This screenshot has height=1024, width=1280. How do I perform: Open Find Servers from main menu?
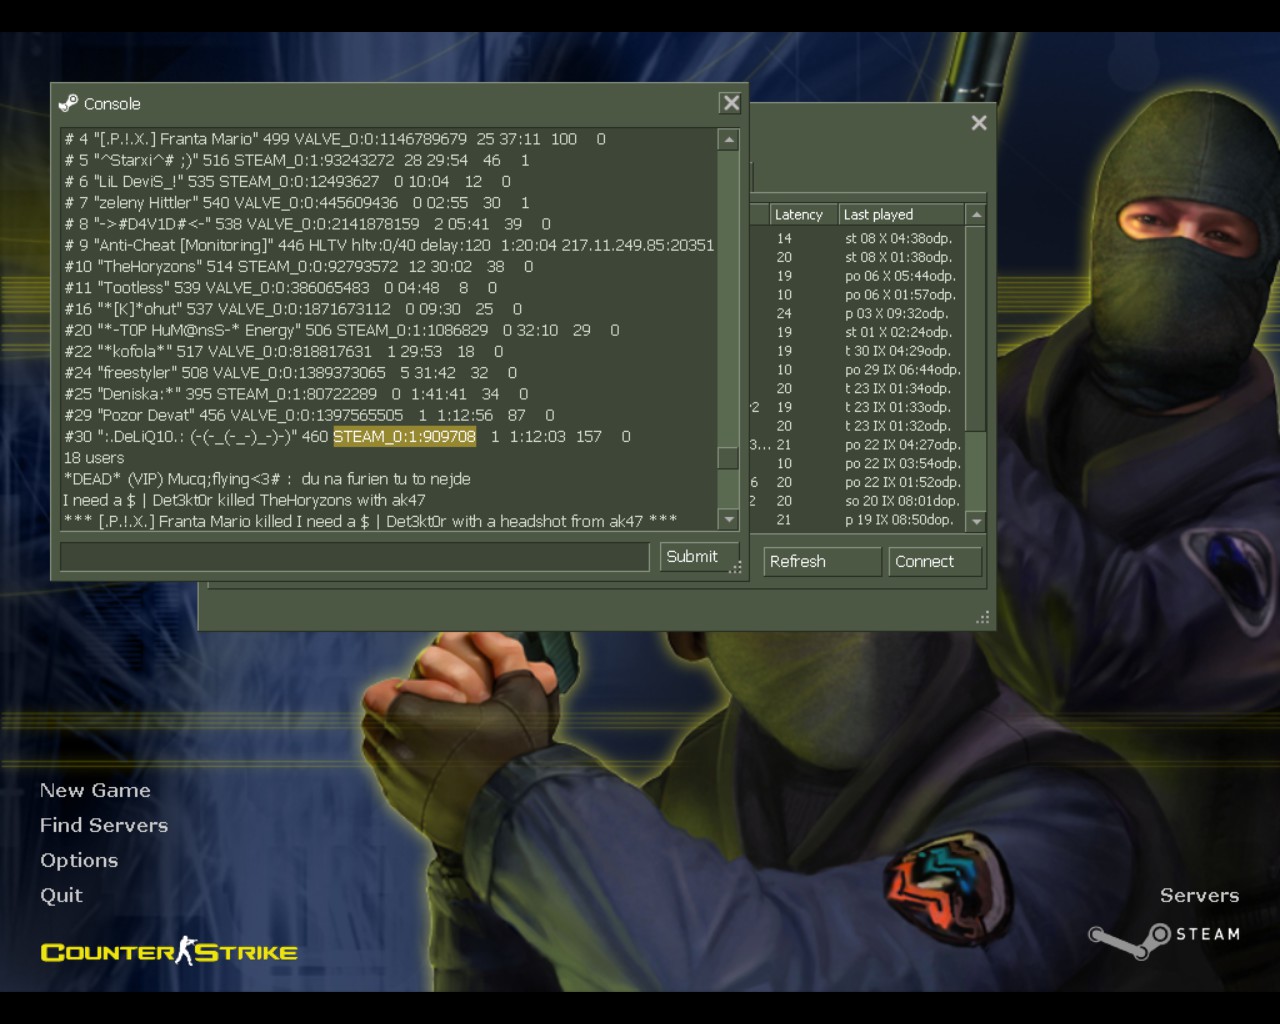(104, 825)
